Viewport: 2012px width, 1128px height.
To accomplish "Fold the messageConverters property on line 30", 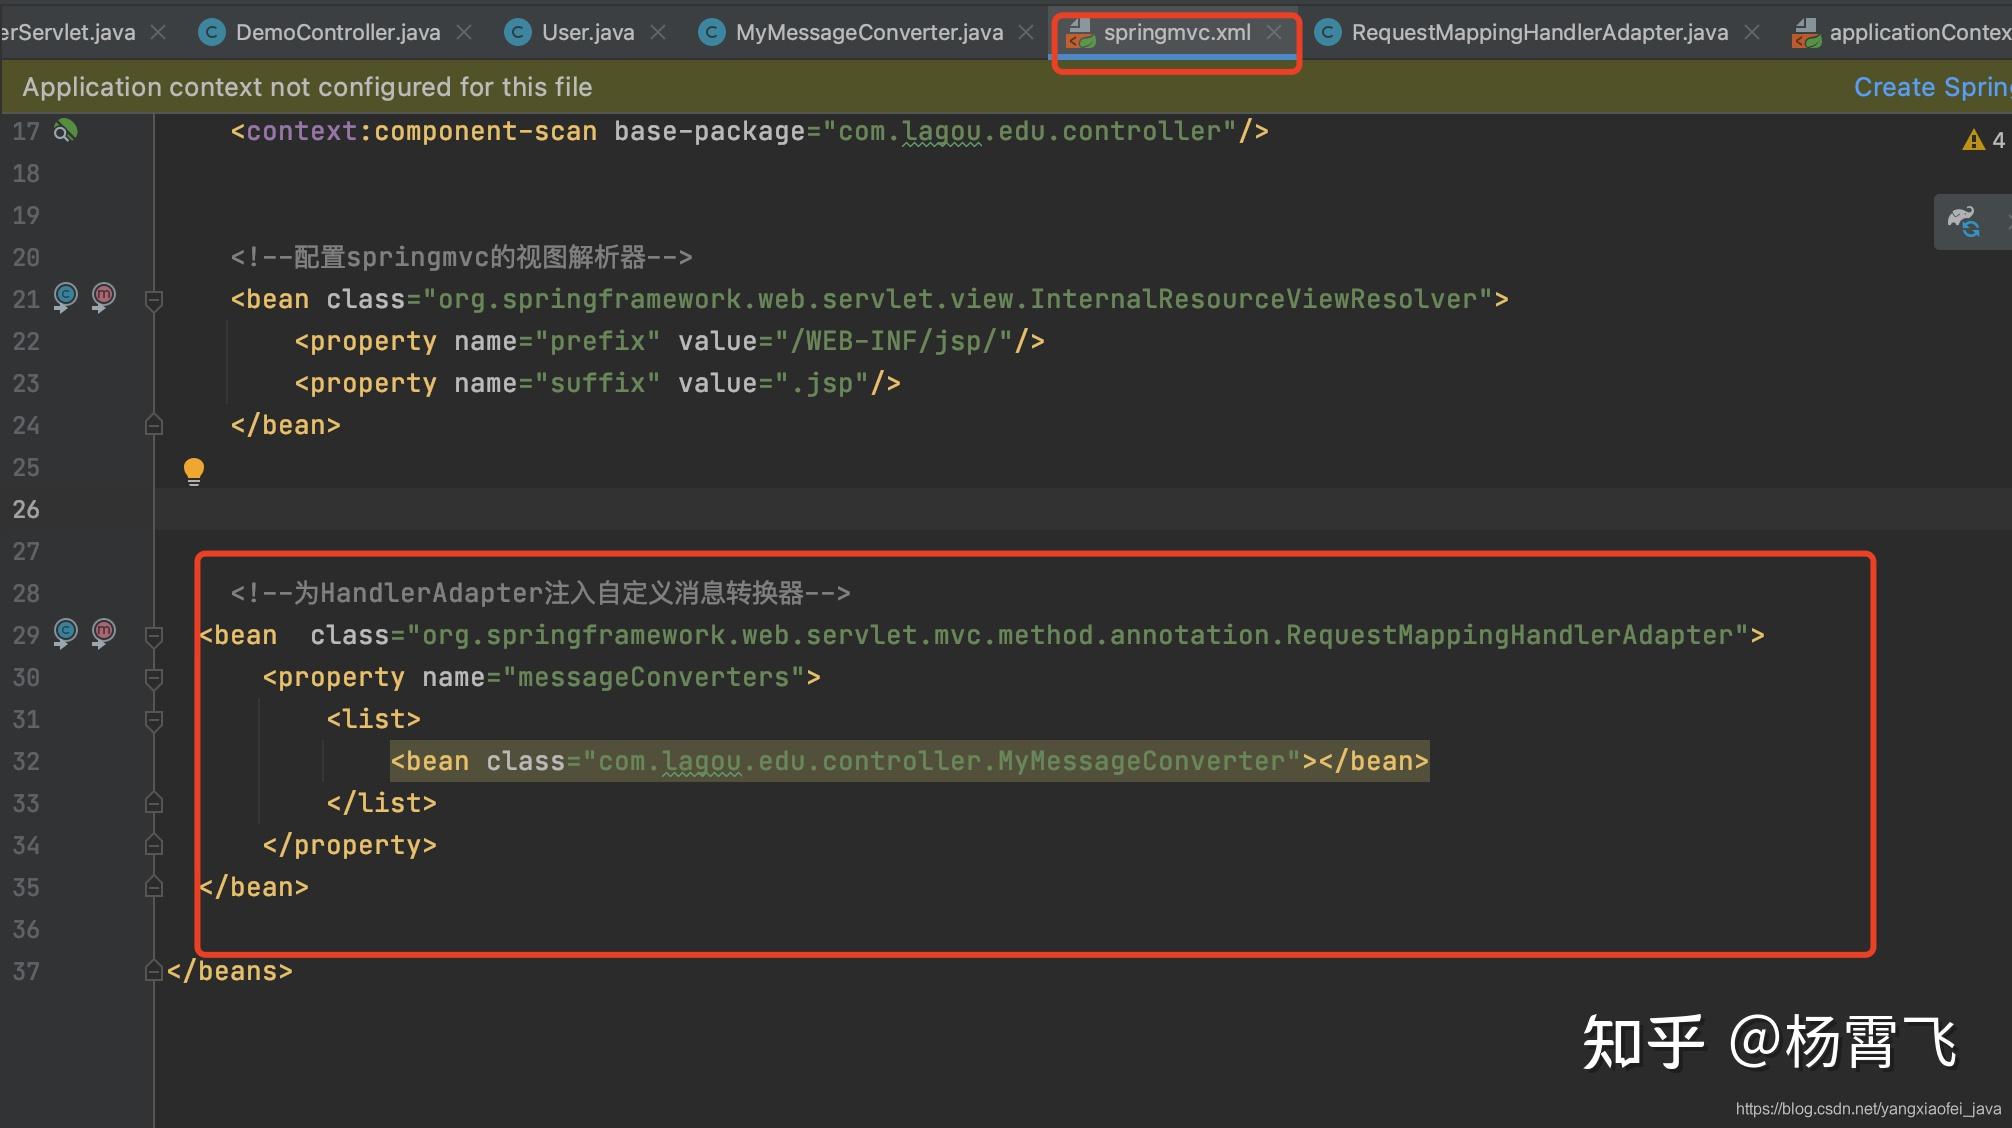I will pyautogui.click(x=154, y=678).
